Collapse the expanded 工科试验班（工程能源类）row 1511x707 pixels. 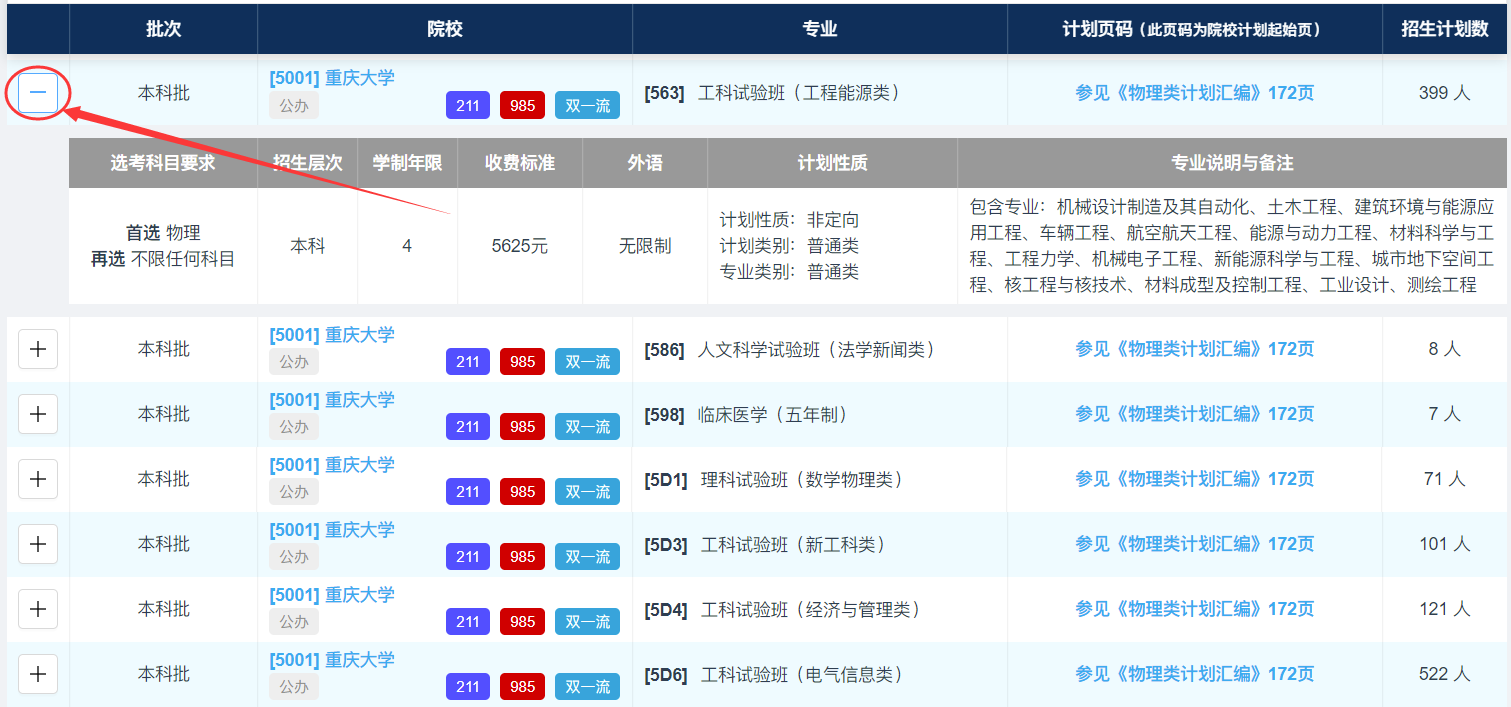(x=38, y=92)
